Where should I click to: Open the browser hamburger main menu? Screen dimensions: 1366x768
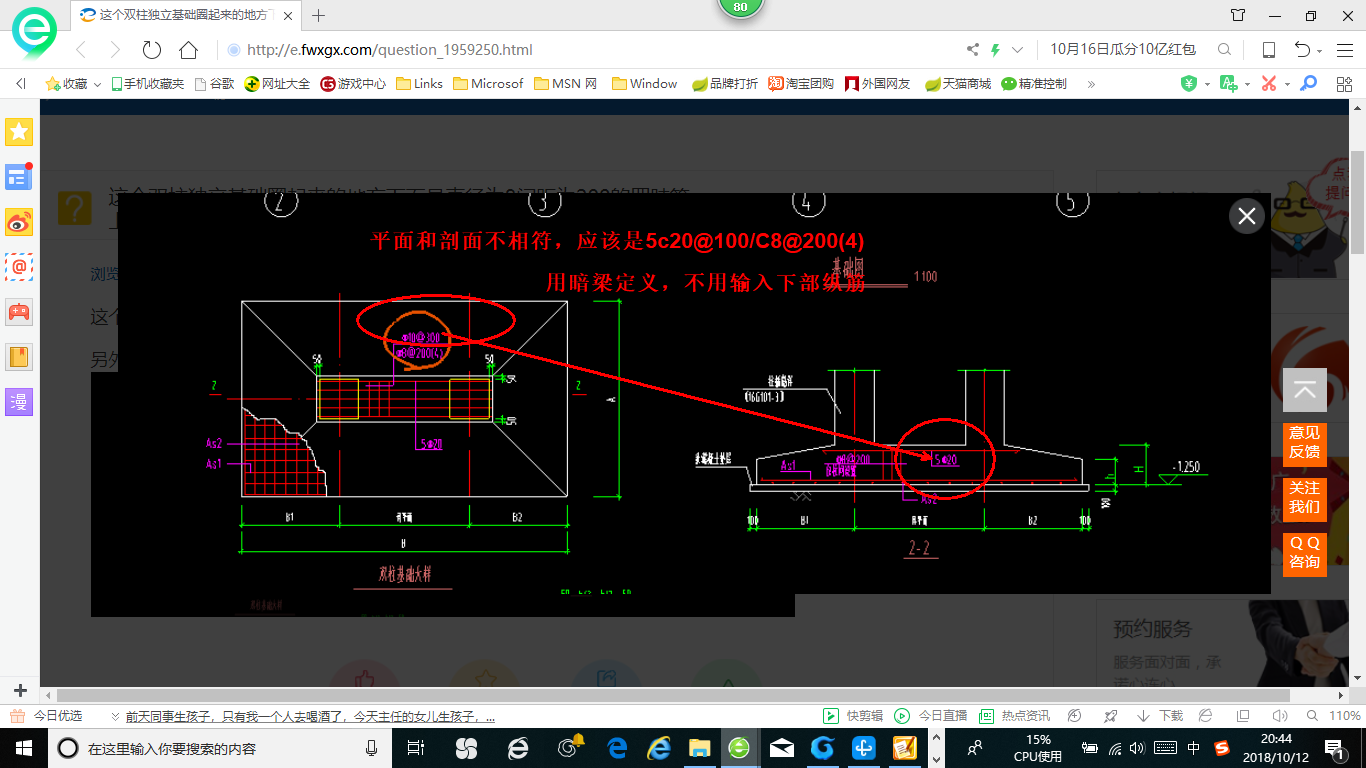[1344, 50]
